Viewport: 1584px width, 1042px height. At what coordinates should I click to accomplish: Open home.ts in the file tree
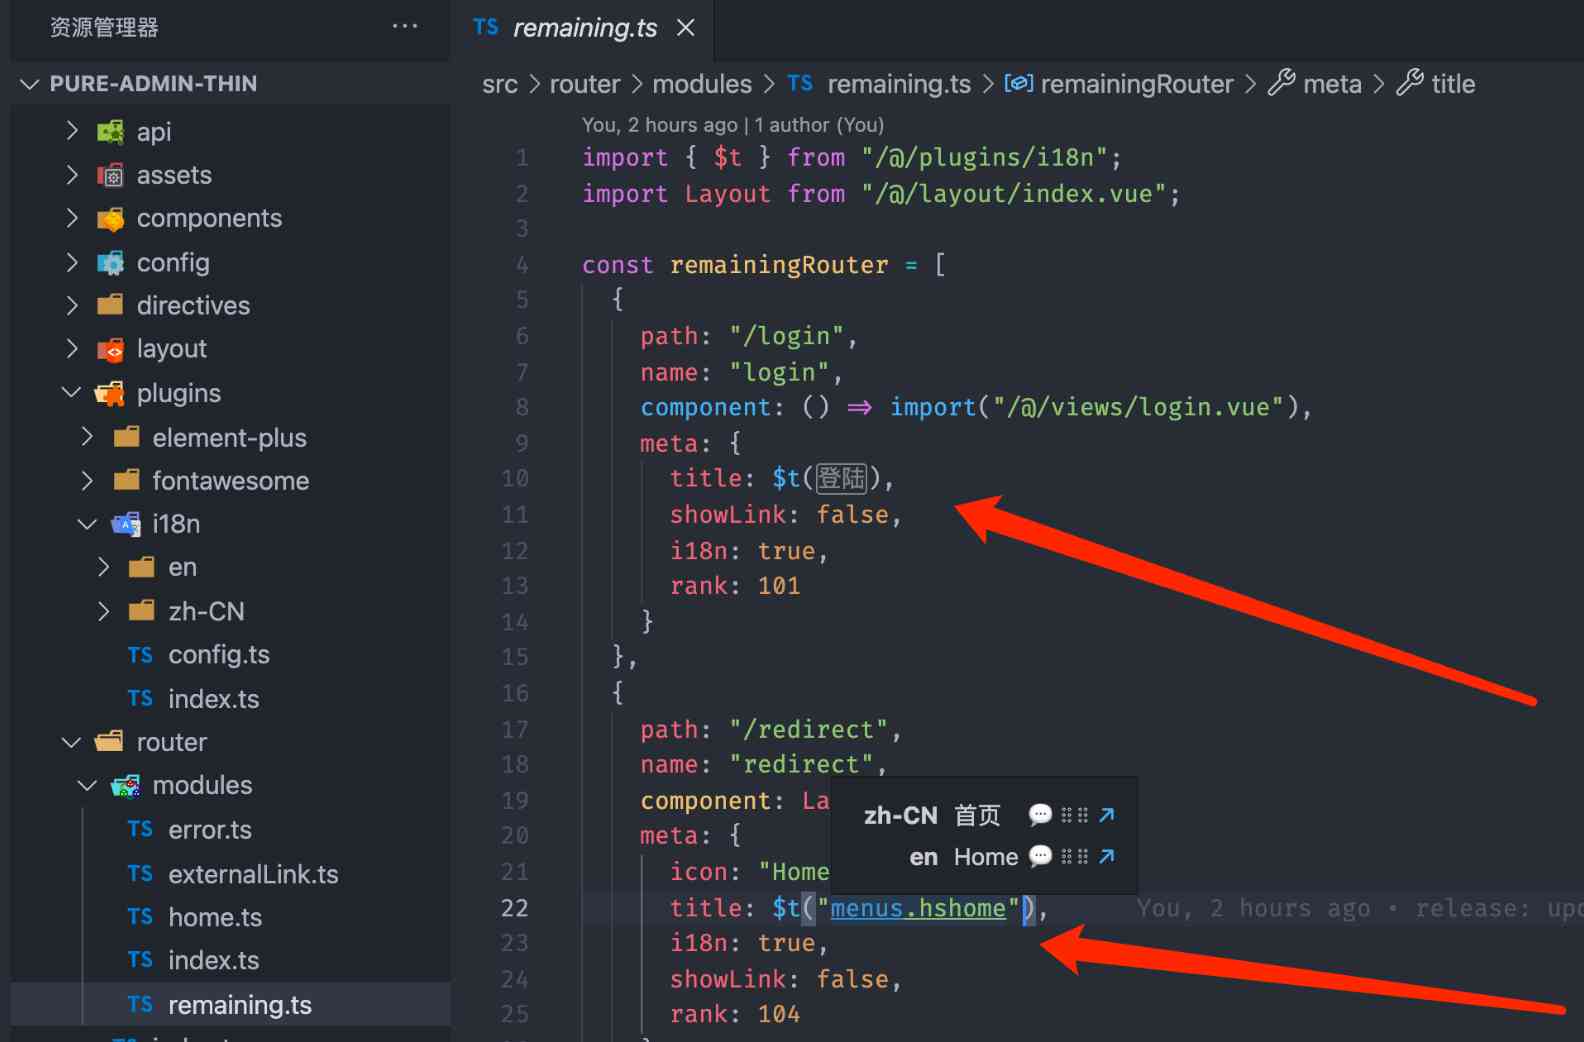(214, 917)
